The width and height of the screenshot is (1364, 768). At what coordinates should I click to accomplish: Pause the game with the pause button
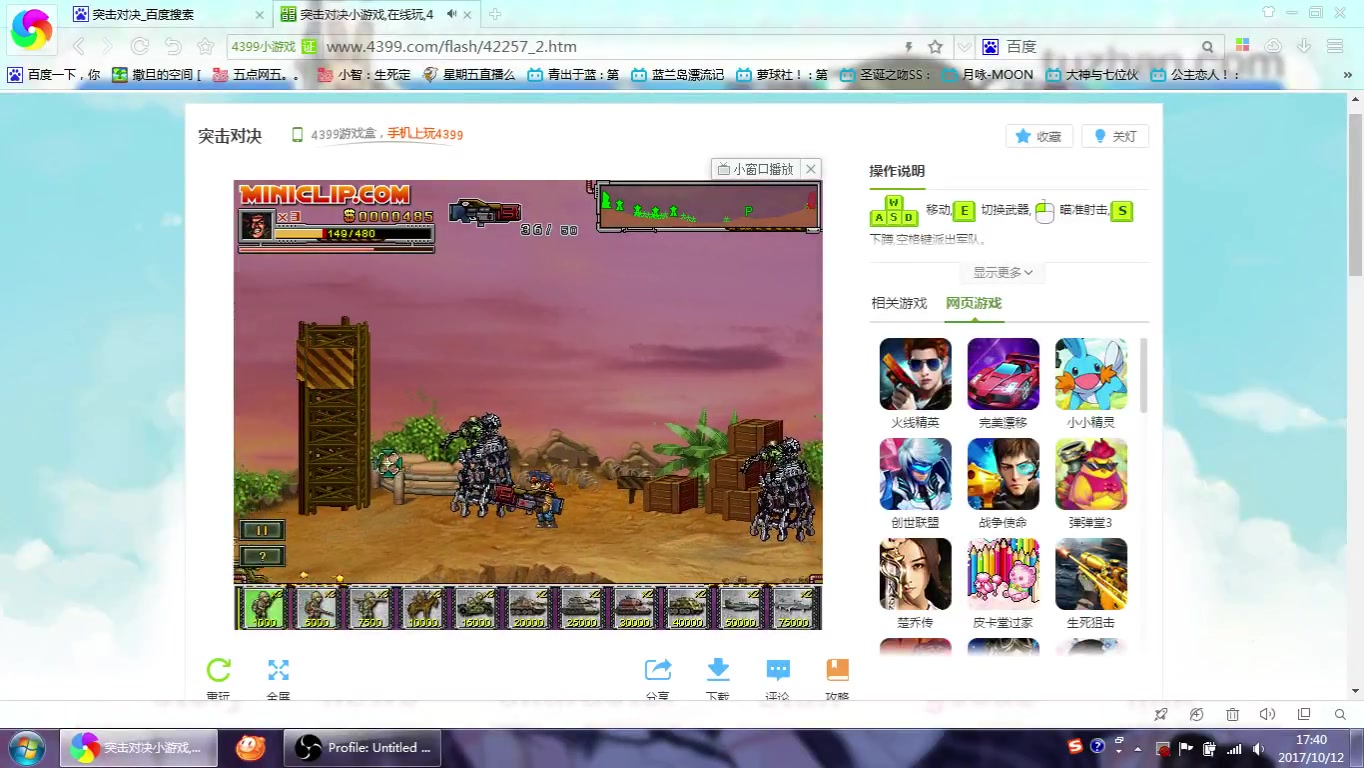263,530
